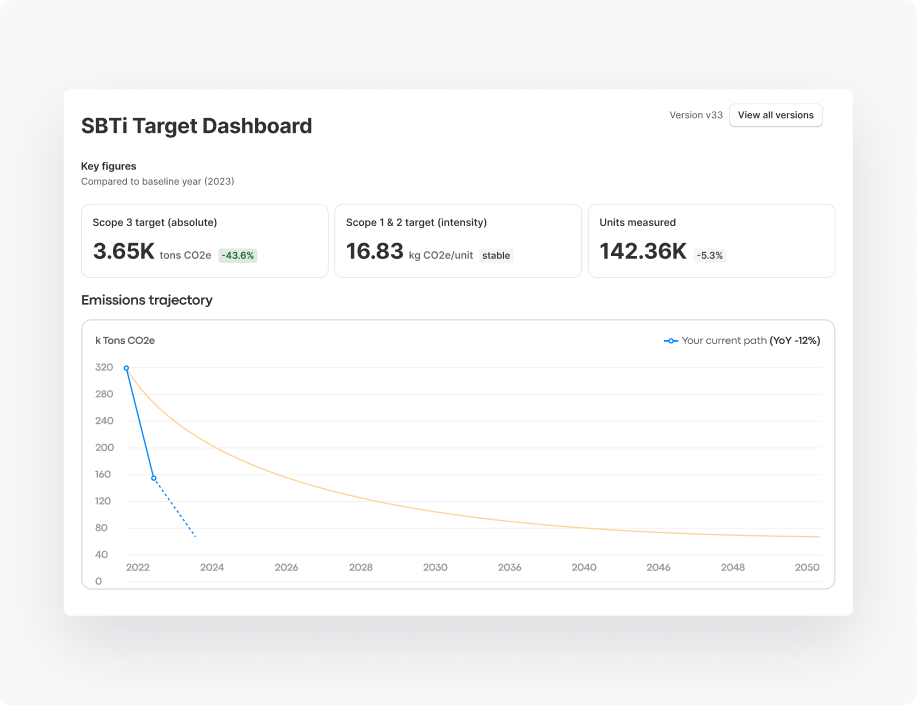The height and width of the screenshot is (705, 917).
Task: Click the stable status badge
Action: coord(496,255)
